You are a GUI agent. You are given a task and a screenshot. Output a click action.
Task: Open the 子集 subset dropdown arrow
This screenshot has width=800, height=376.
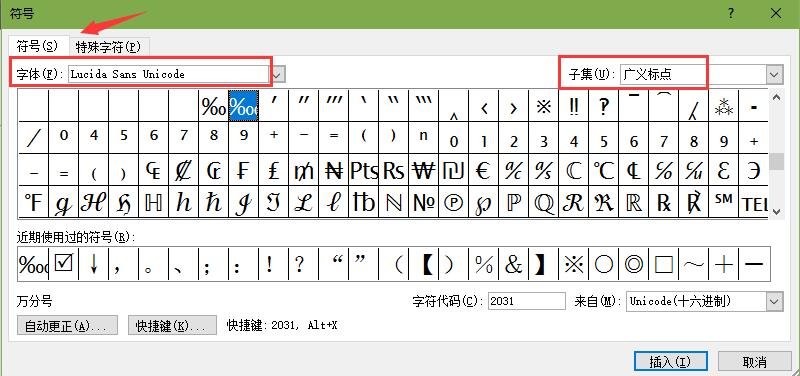pos(774,74)
